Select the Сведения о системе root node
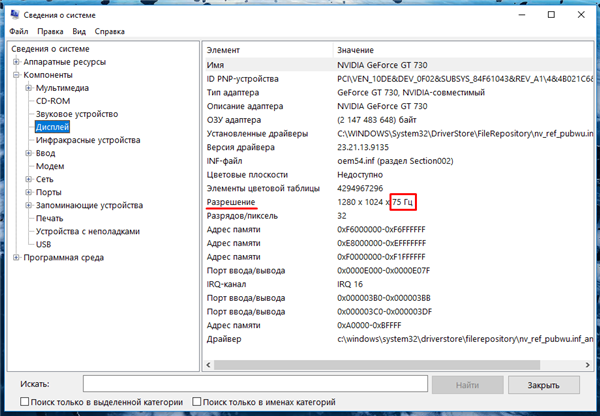600x416 pixels. pyautogui.click(x=50, y=49)
